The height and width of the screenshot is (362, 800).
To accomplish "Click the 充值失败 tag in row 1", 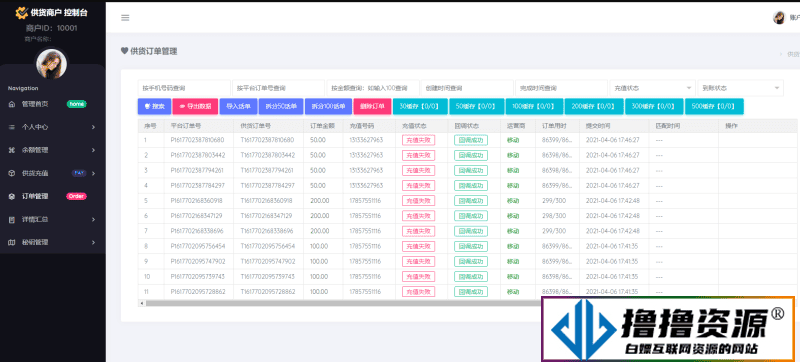I will 418,140.
